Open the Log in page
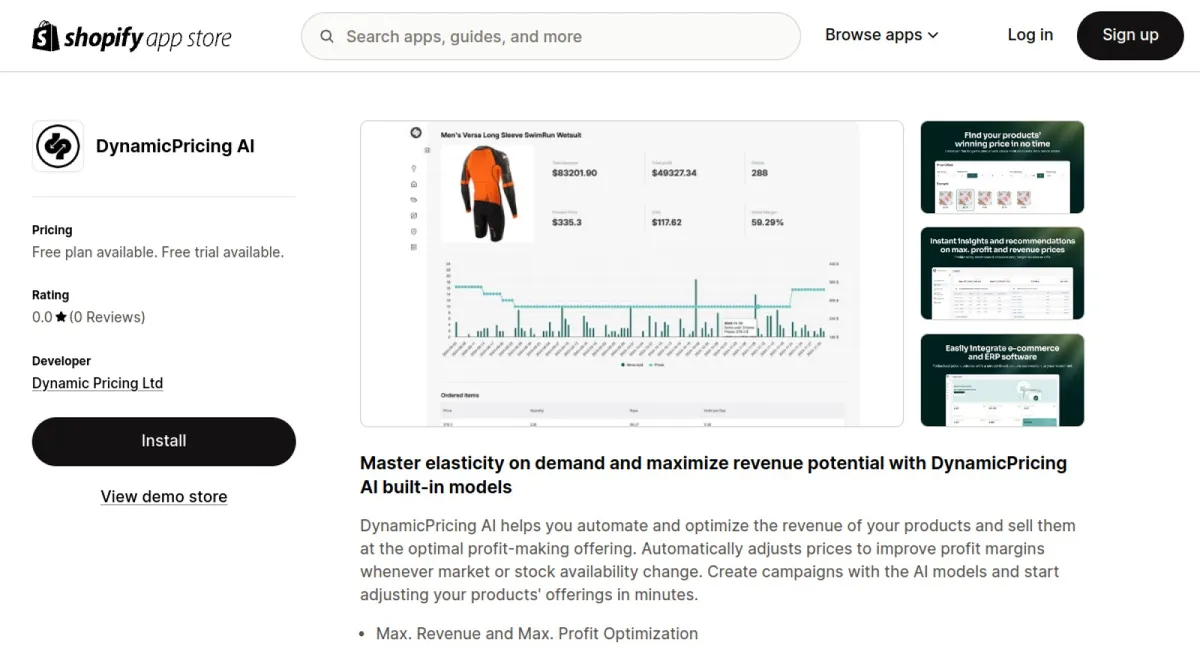Screen dimensions: 1200x650 tap(1029, 35)
